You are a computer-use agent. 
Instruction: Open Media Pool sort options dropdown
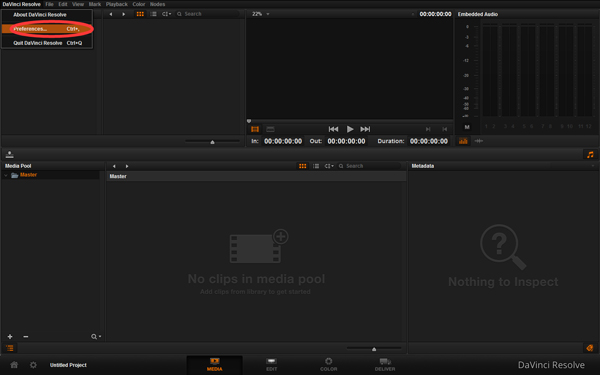[x=329, y=166]
